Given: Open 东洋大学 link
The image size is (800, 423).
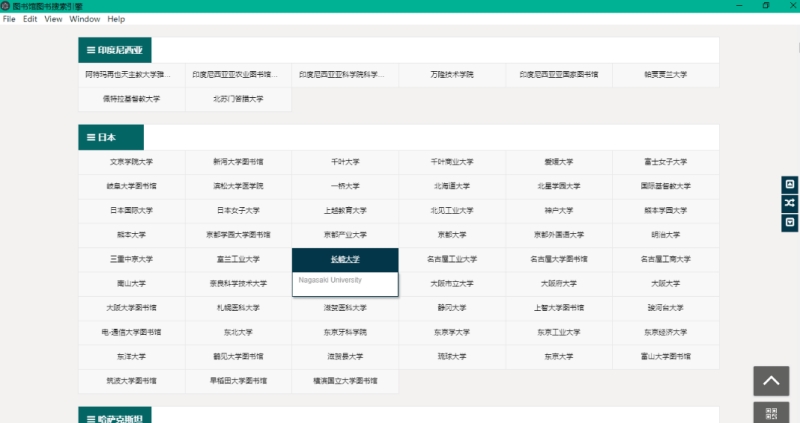Looking at the screenshot, I should tap(132, 357).
